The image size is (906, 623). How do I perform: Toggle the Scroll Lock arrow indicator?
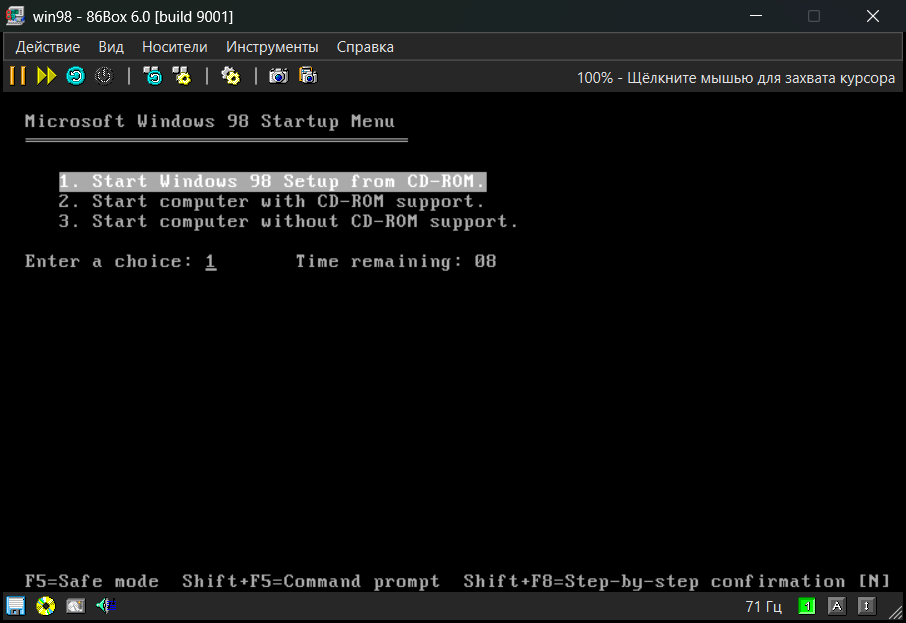866,606
